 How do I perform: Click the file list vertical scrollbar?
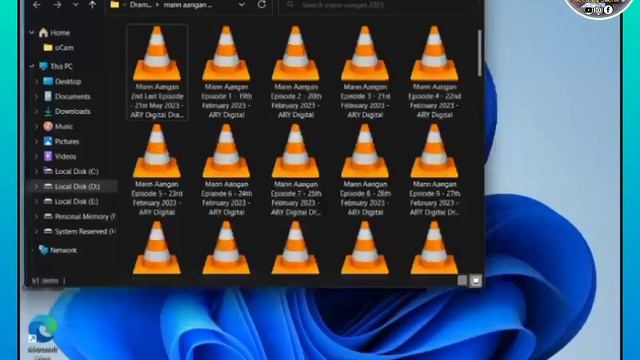point(479,53)
